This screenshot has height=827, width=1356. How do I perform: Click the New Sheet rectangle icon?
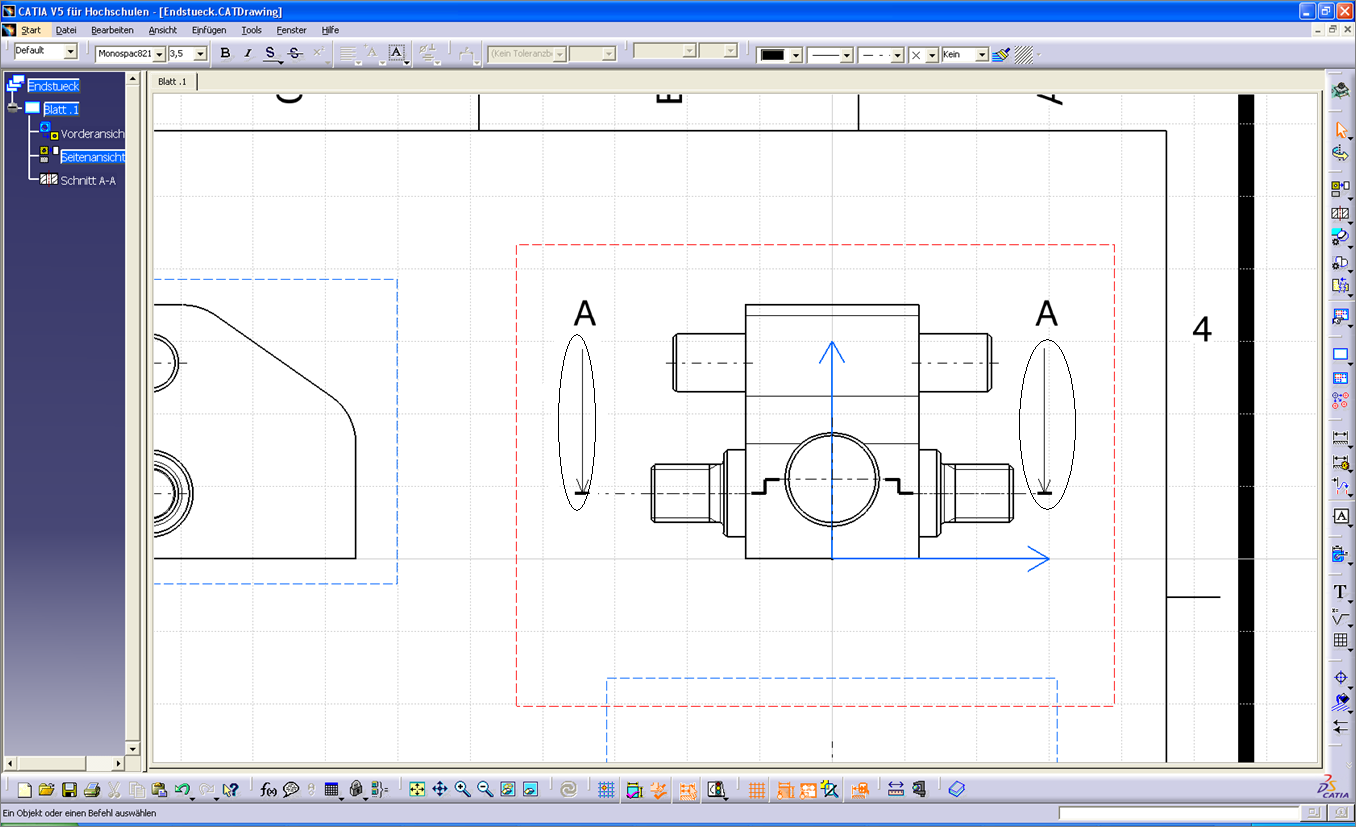pyautogui.click(x=1341, y=354)
